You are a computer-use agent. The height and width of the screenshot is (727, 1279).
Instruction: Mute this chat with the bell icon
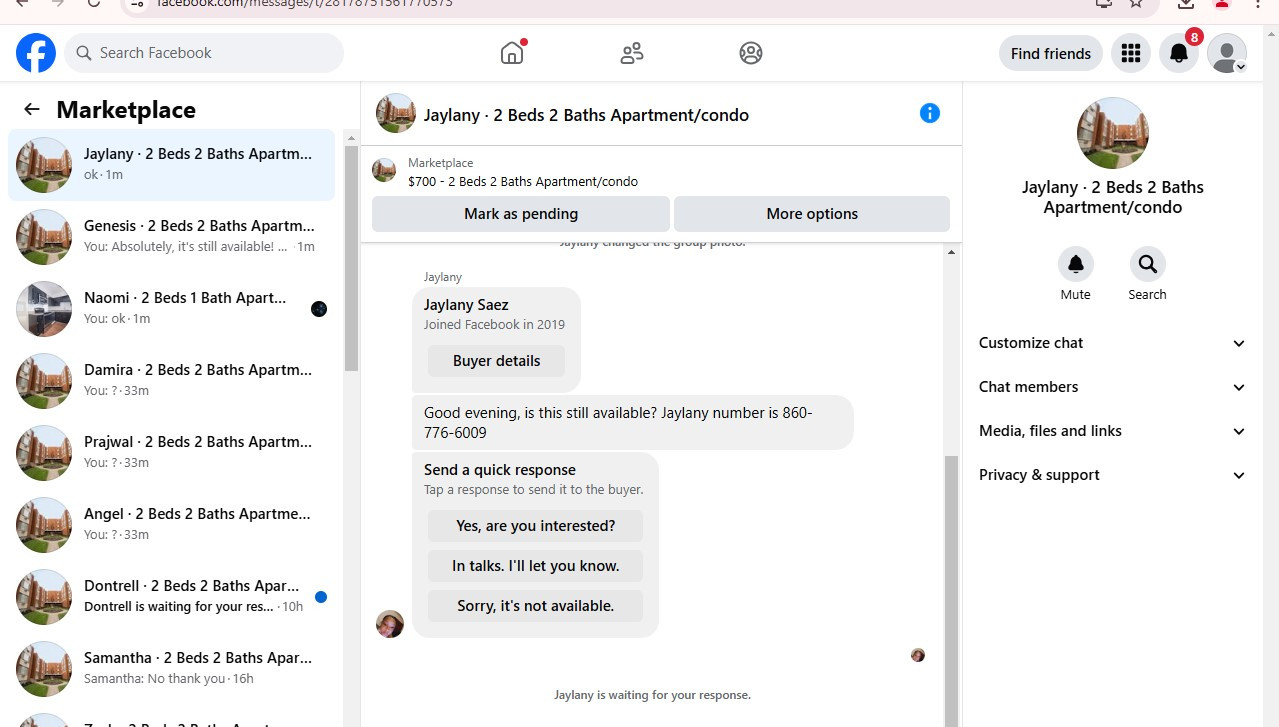click(1076, 264)
